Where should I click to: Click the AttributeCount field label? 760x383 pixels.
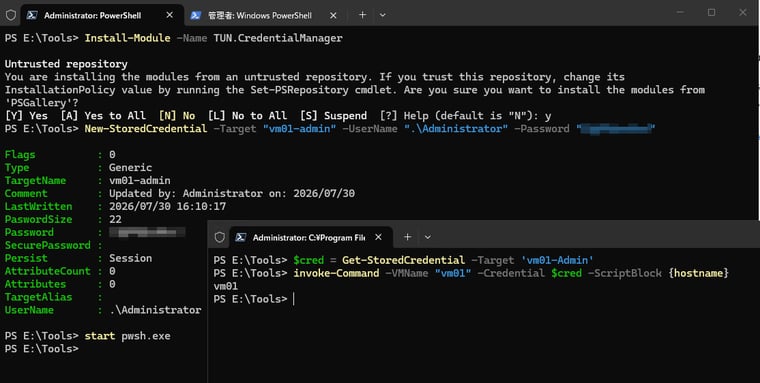coord(48,271)
